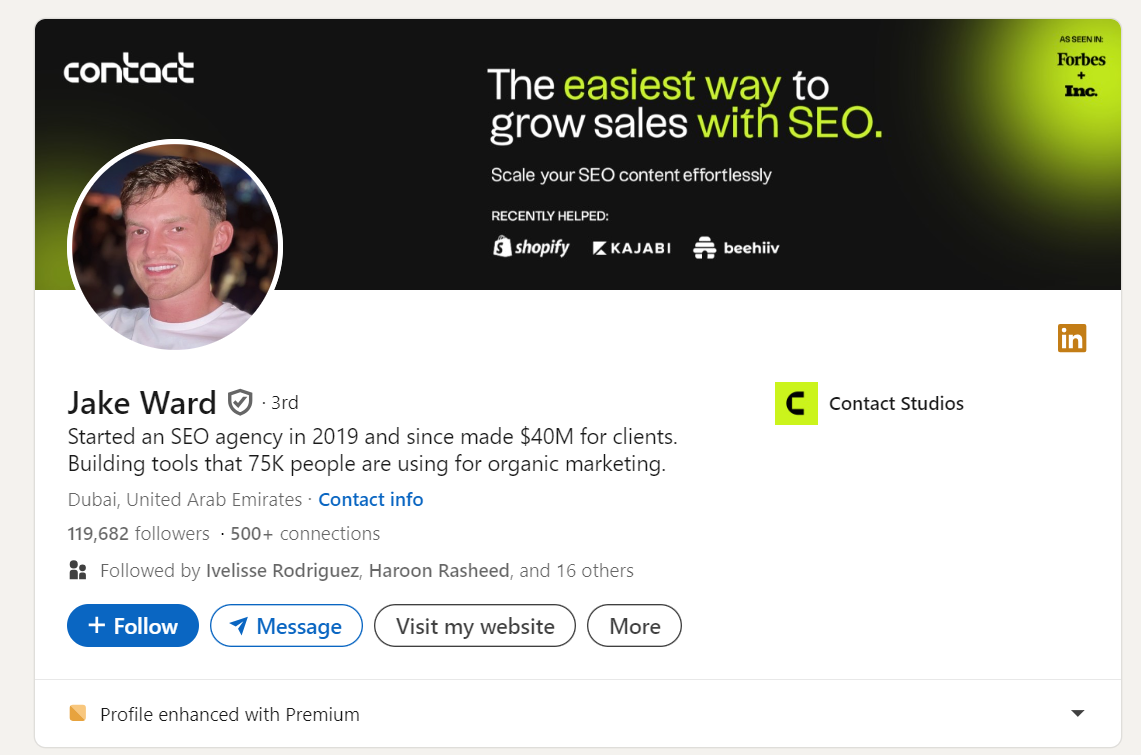Open the More actions dropdown
1141x755 pixels.
point(634,626)
